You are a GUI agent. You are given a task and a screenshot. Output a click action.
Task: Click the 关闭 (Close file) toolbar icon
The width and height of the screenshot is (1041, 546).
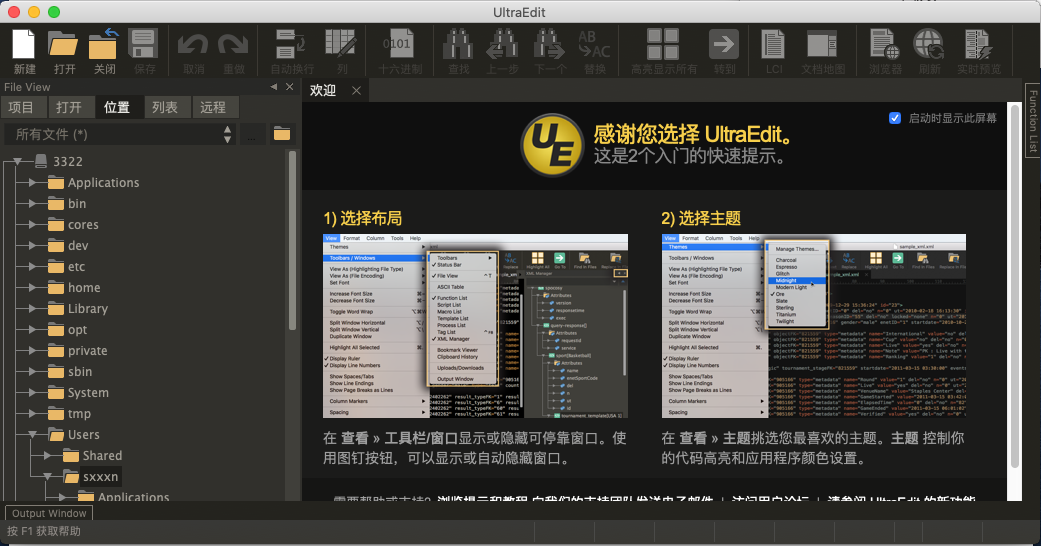point(104,45)
